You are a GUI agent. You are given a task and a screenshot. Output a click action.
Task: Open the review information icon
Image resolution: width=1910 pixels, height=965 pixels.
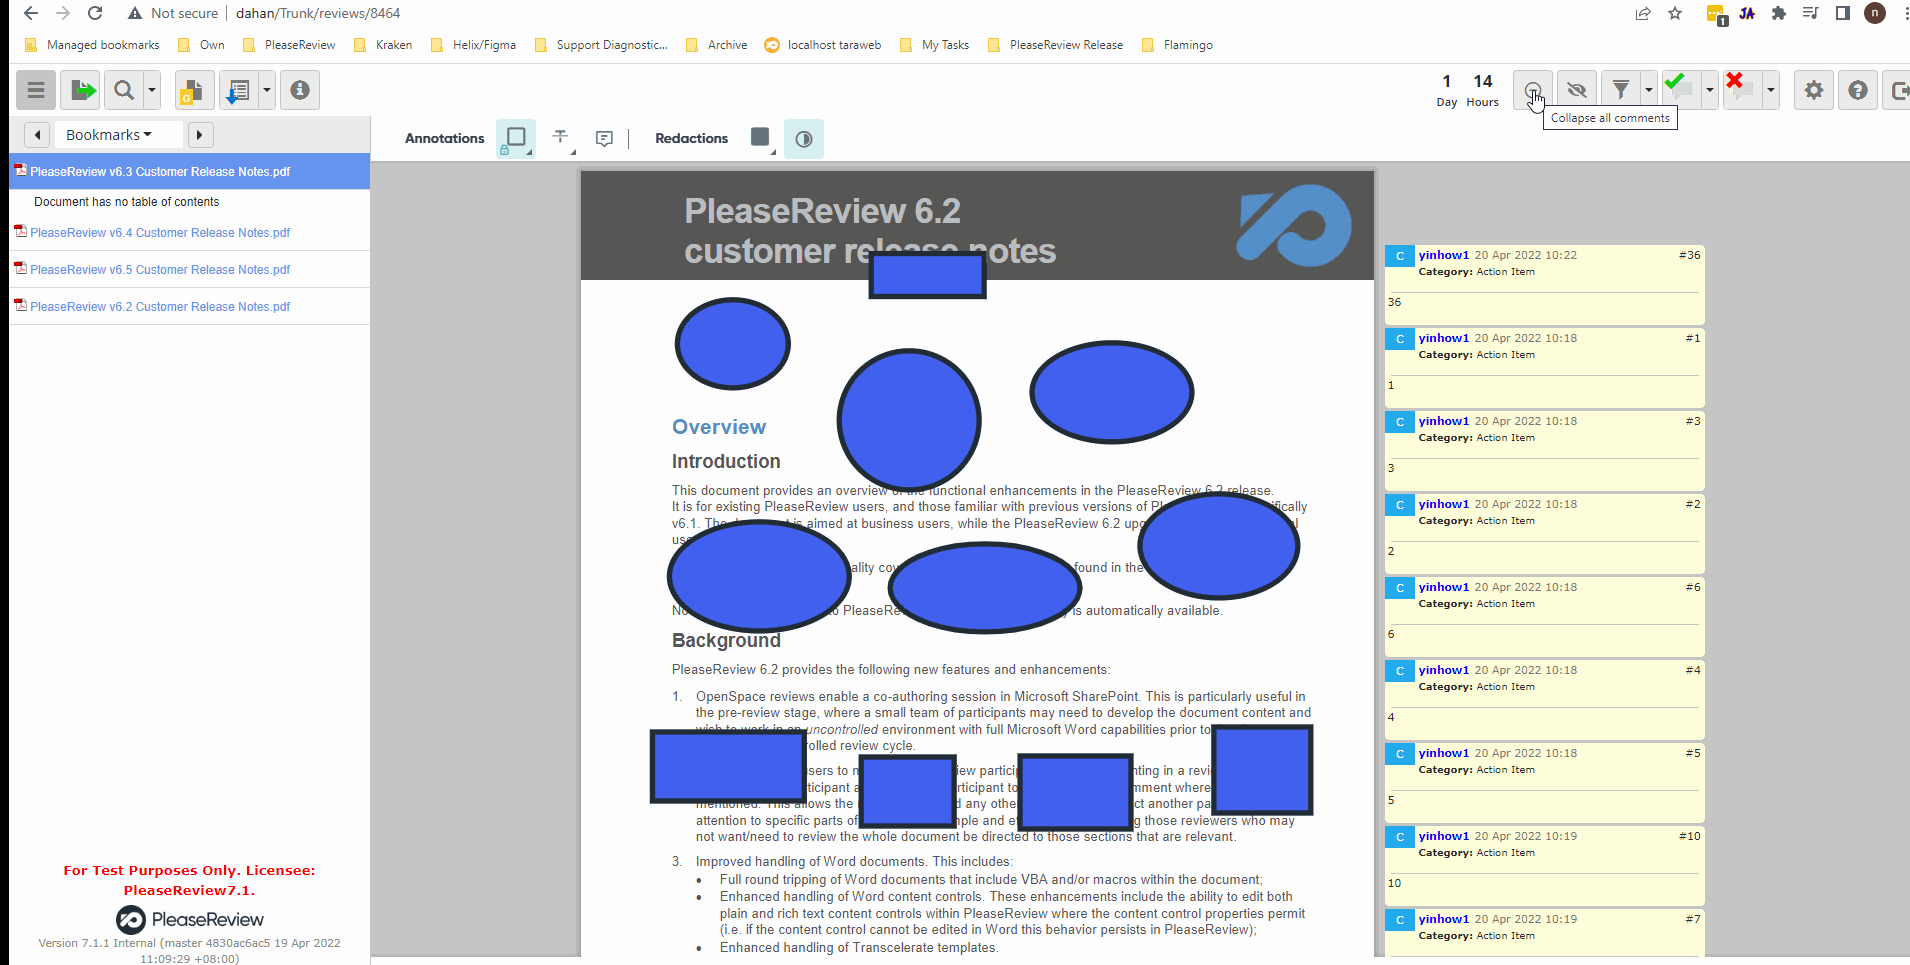(x=300, y=90)
